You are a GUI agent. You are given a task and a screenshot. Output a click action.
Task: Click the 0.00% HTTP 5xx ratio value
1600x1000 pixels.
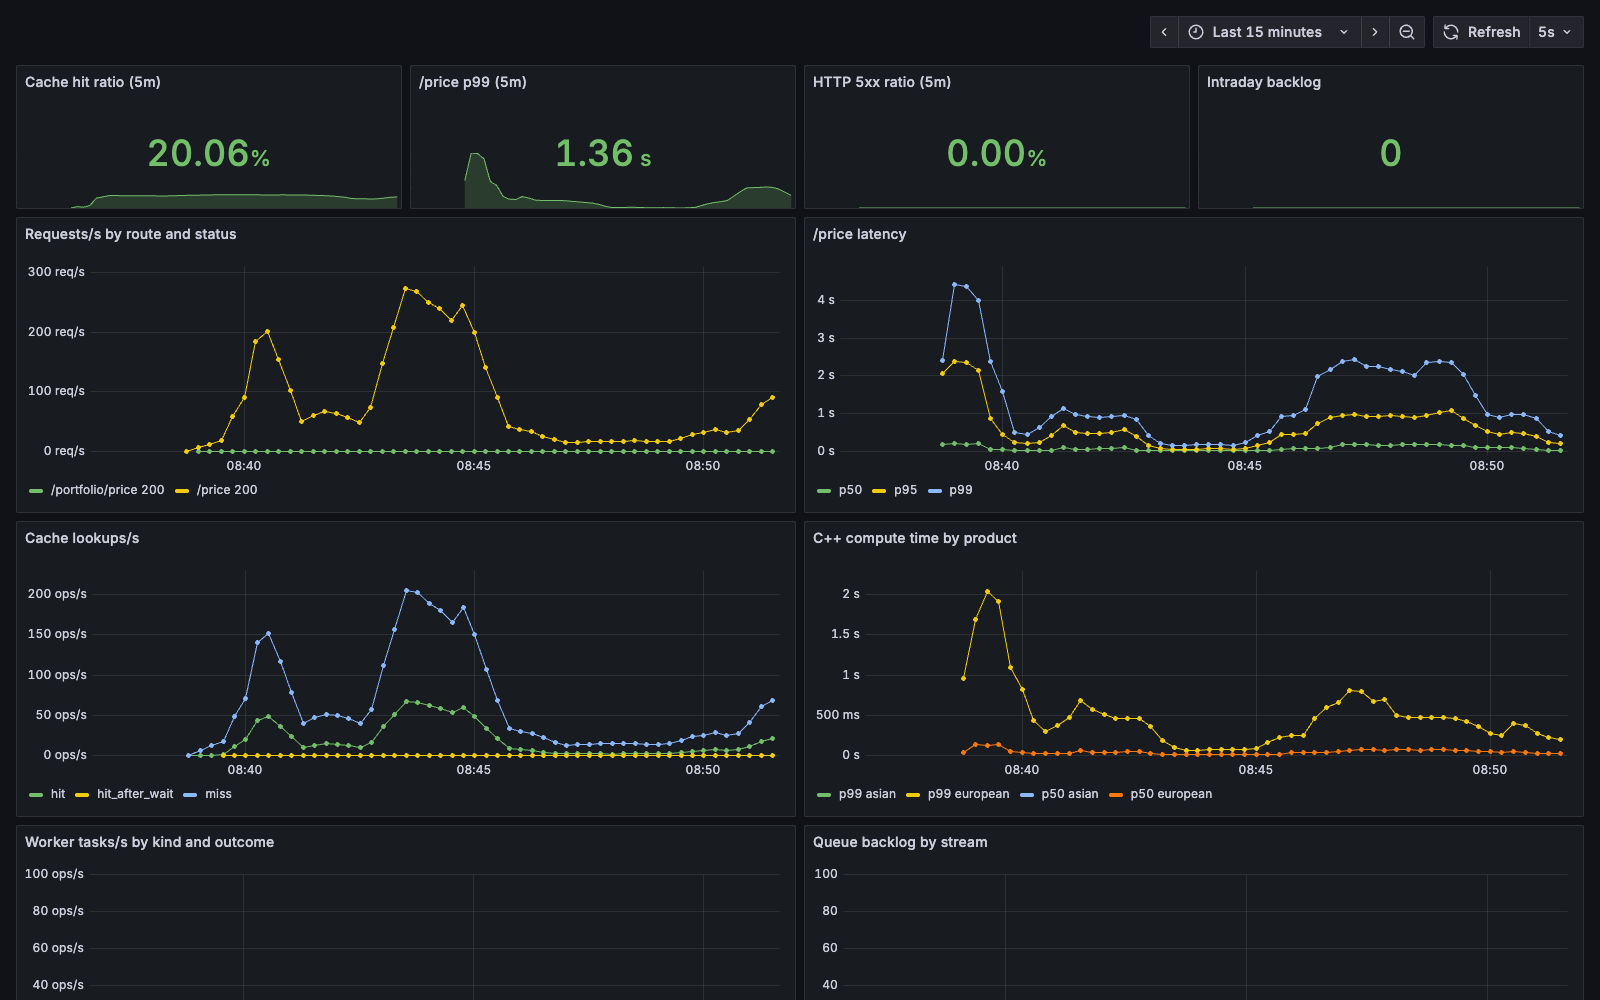[997, 153]
